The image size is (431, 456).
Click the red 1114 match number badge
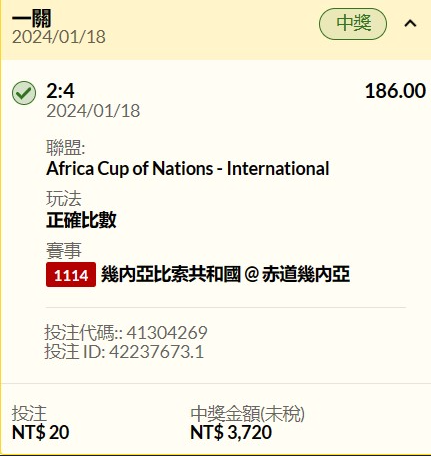click(71, 275)
